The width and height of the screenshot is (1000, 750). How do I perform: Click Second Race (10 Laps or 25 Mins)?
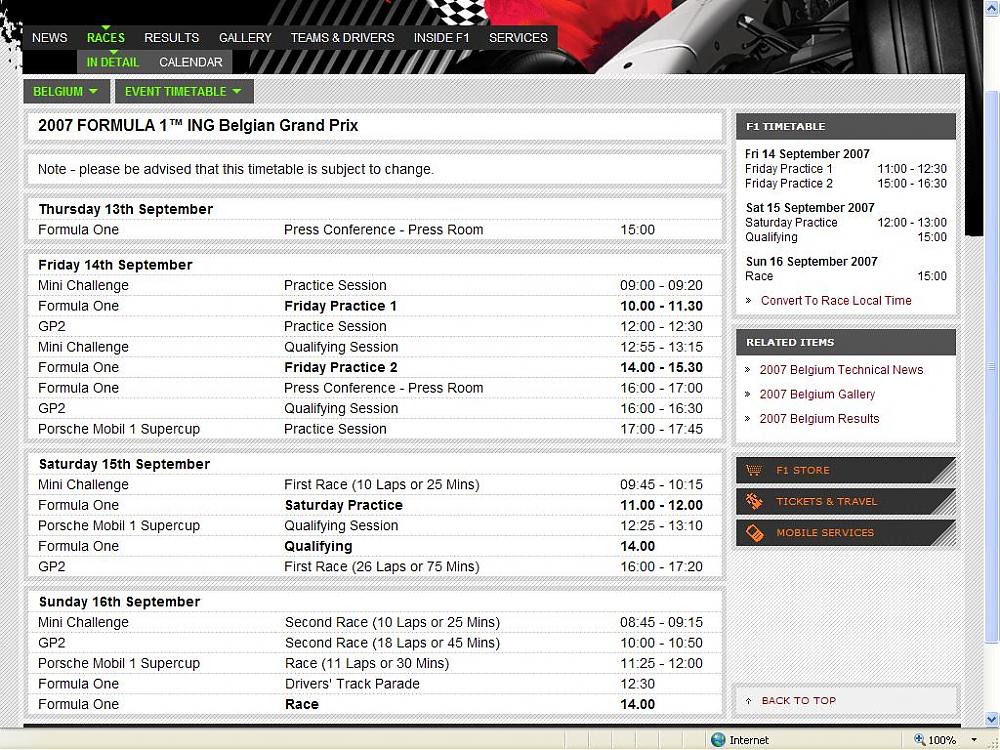pos(392,622)
